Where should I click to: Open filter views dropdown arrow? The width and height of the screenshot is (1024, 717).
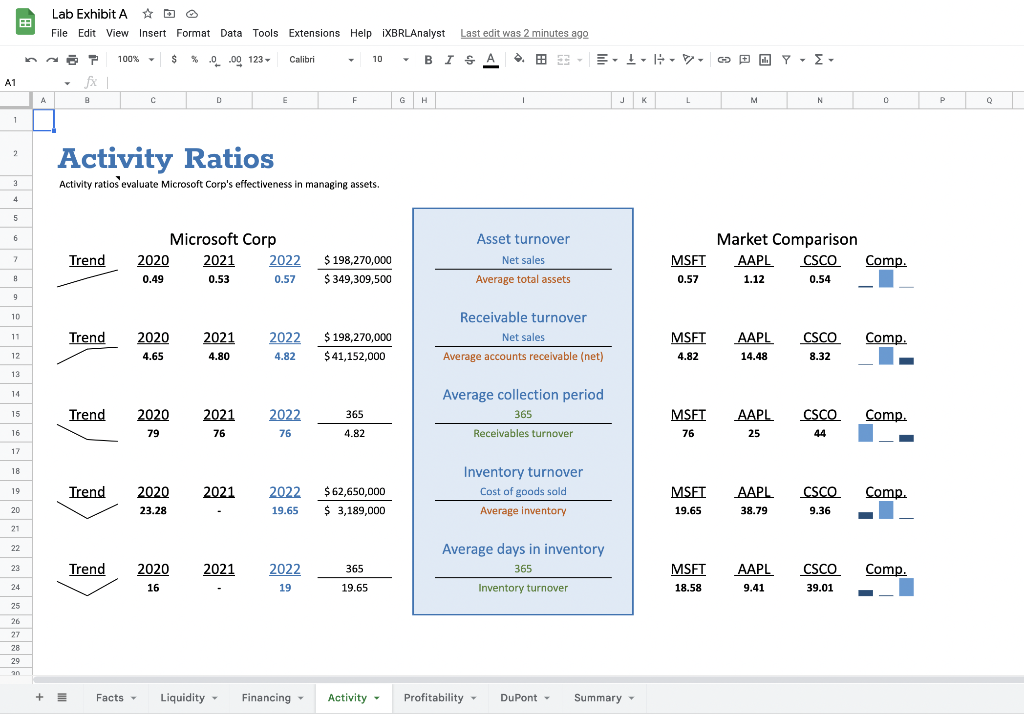click(802, 60)
